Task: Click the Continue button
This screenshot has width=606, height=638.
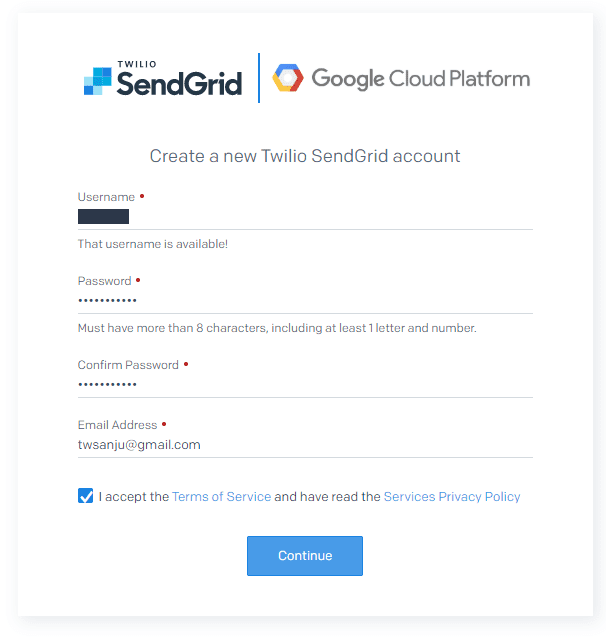Action: pyautogui.click(x=305, y=556)
